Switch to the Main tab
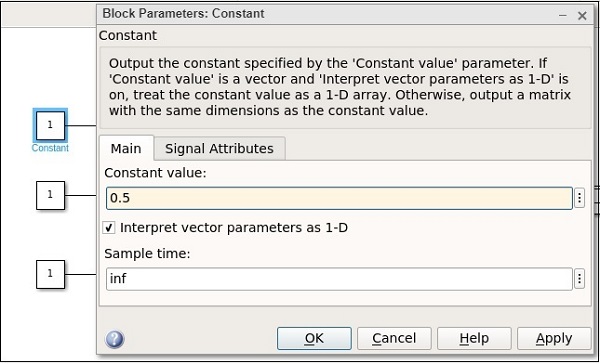The height and width of the screenshot is (364, 600). 126,148
